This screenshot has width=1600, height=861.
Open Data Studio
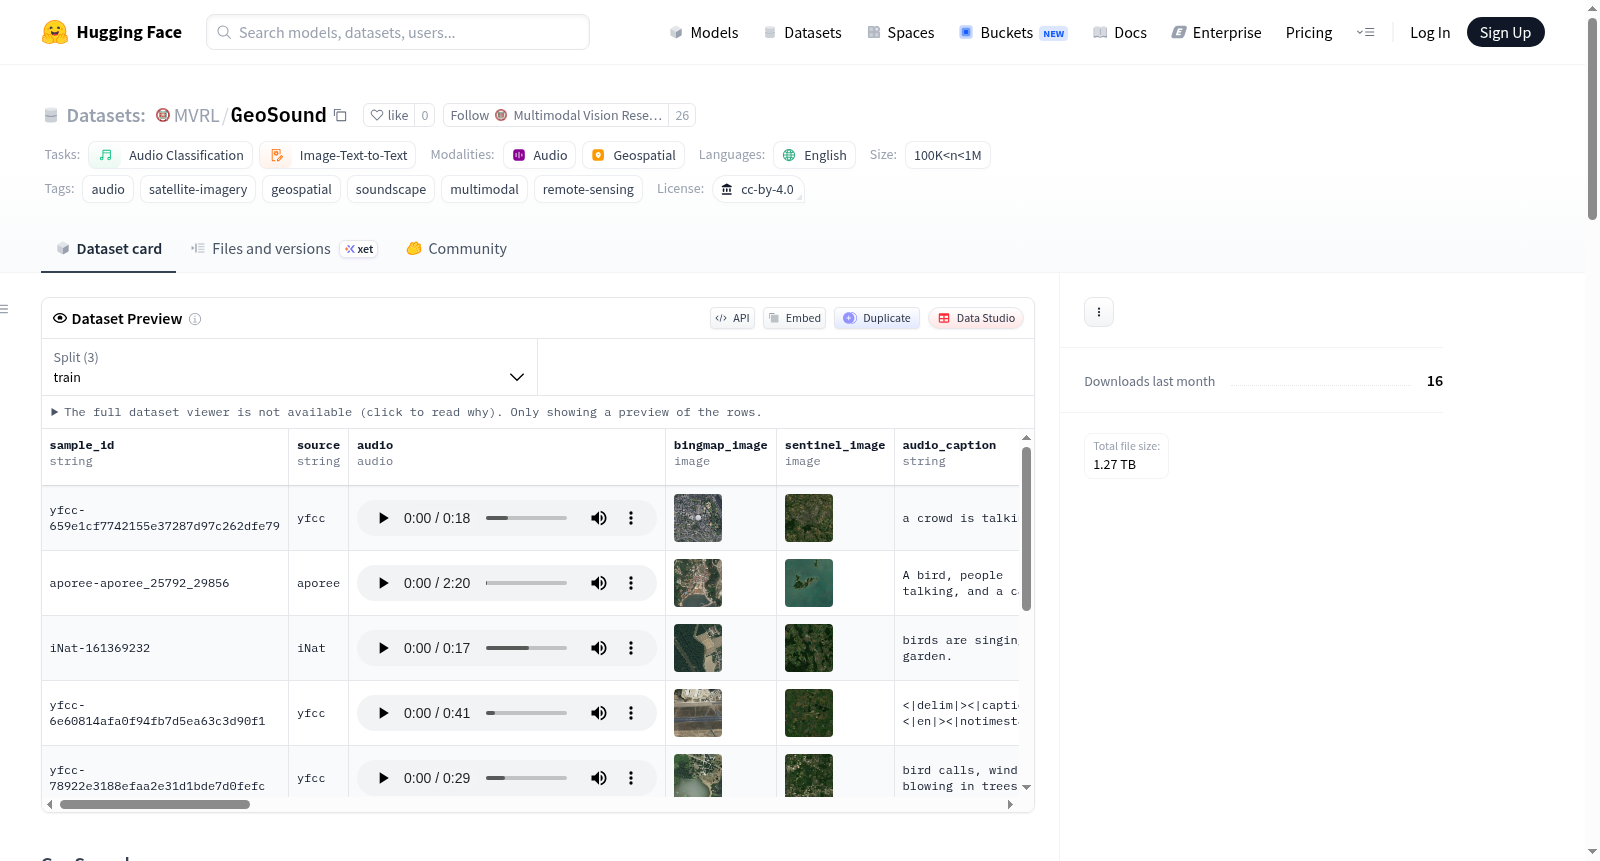(976, 318)
